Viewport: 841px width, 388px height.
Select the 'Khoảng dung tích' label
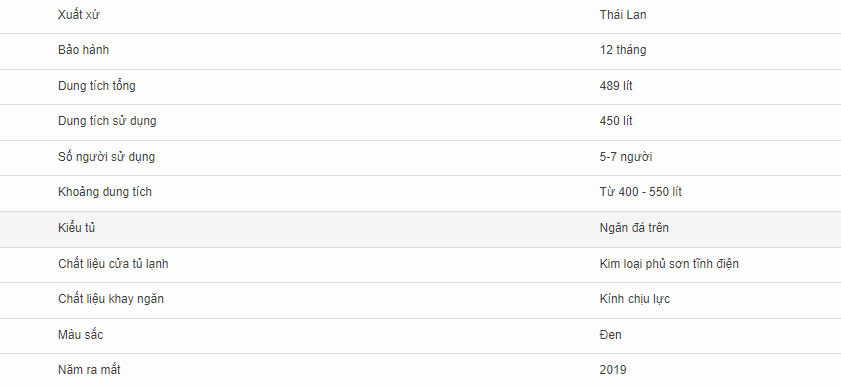coord(105,192)
